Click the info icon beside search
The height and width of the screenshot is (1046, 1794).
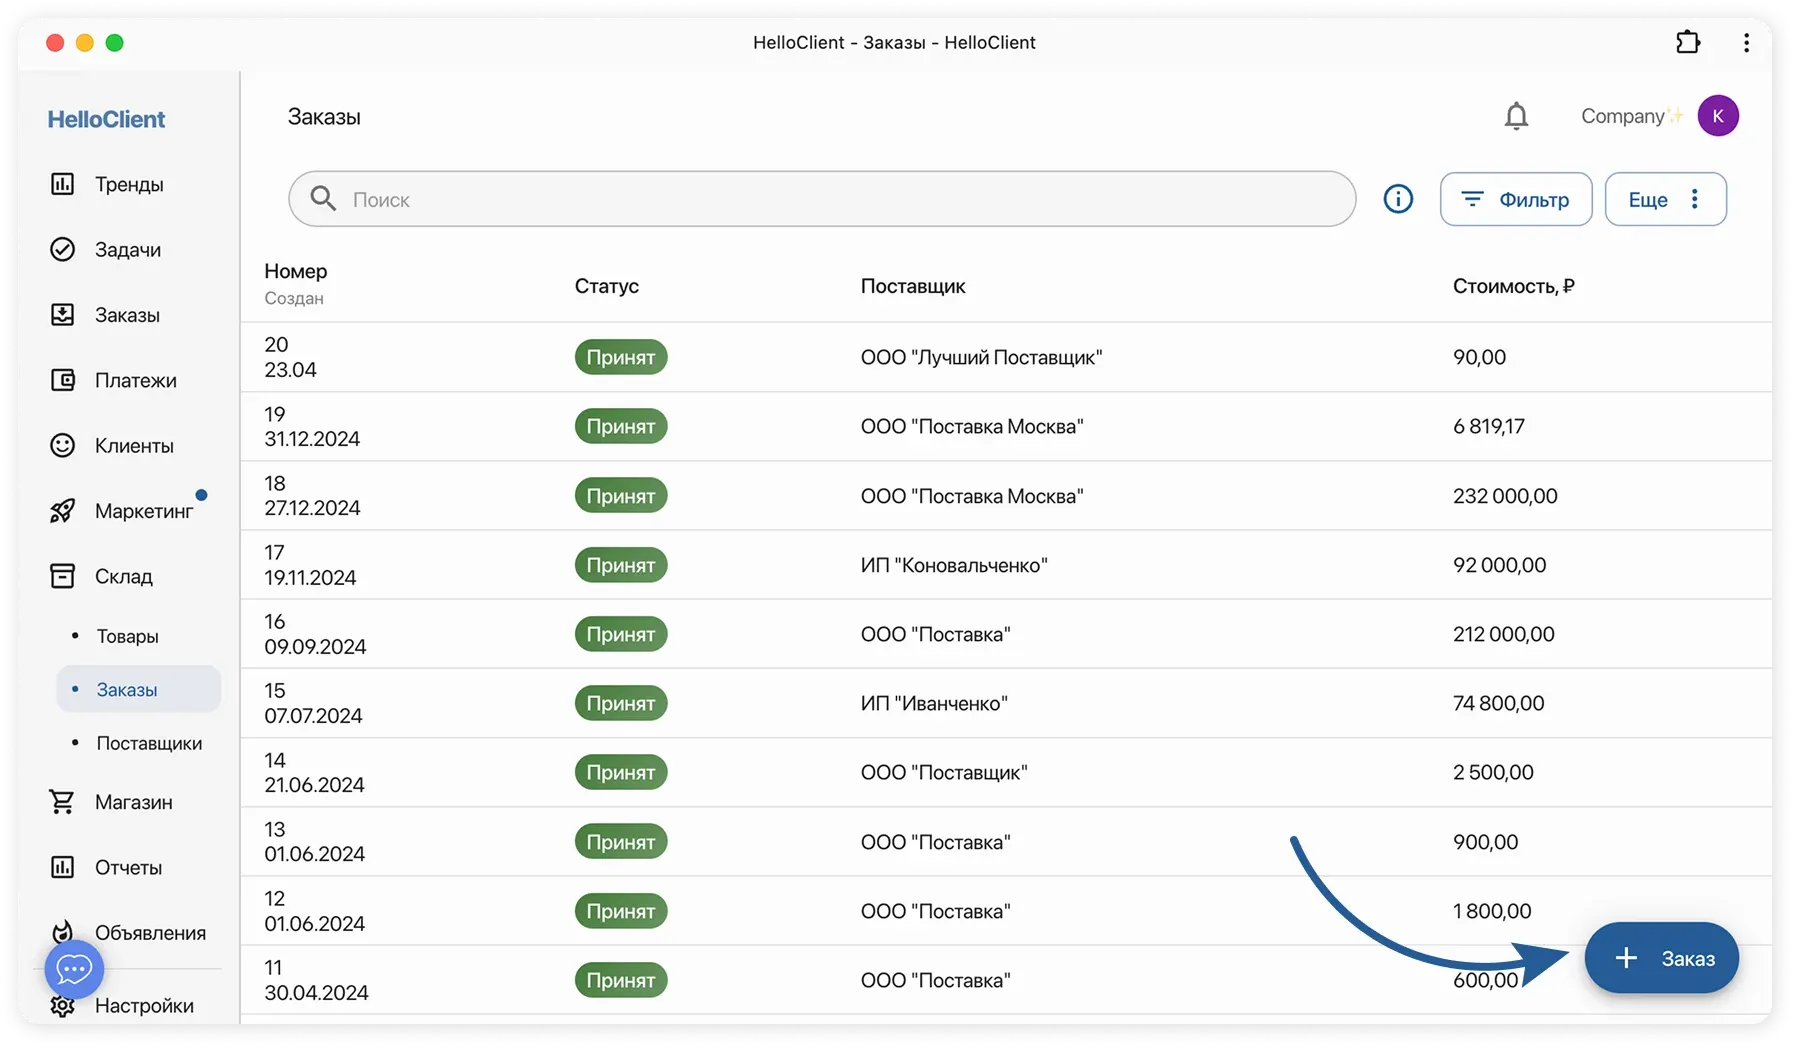pyautogui.click(x=1397, y=199)
